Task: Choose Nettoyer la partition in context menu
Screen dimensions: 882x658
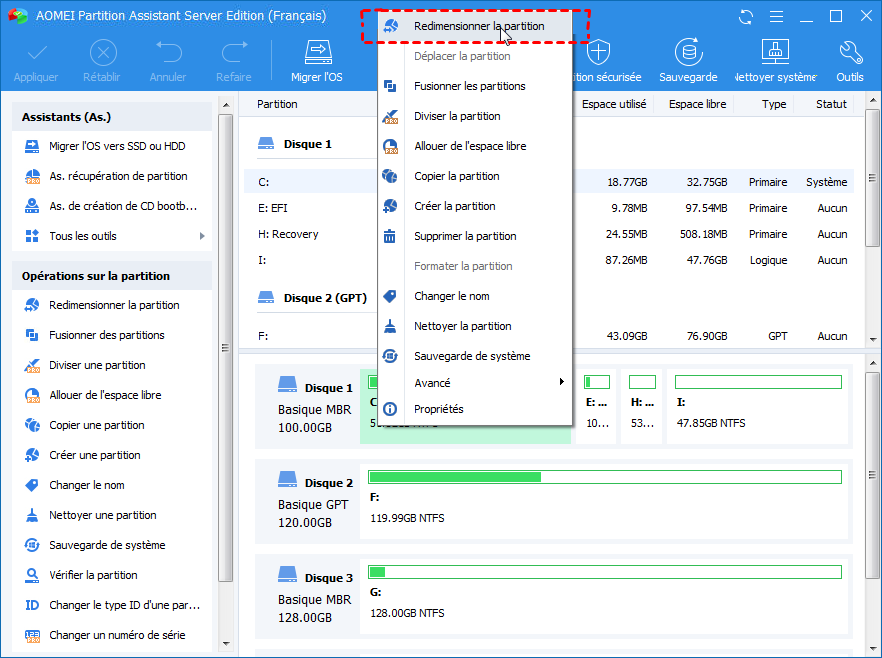Action: click(x=475, y=326)
